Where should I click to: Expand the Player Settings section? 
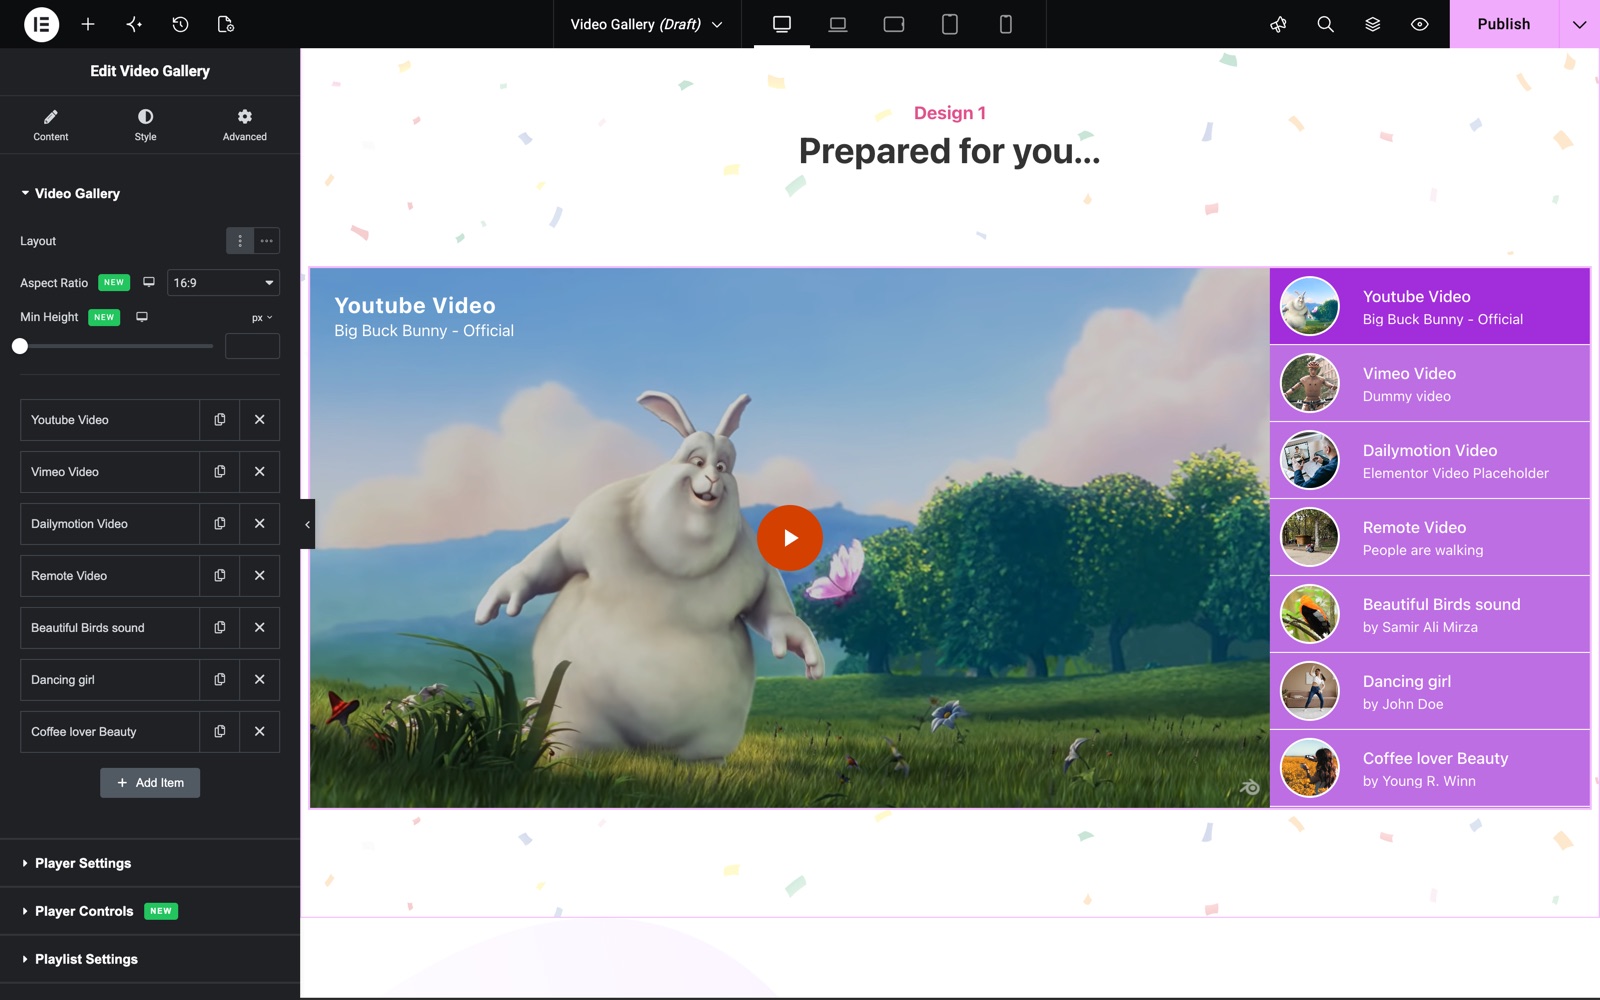point(150,863)
